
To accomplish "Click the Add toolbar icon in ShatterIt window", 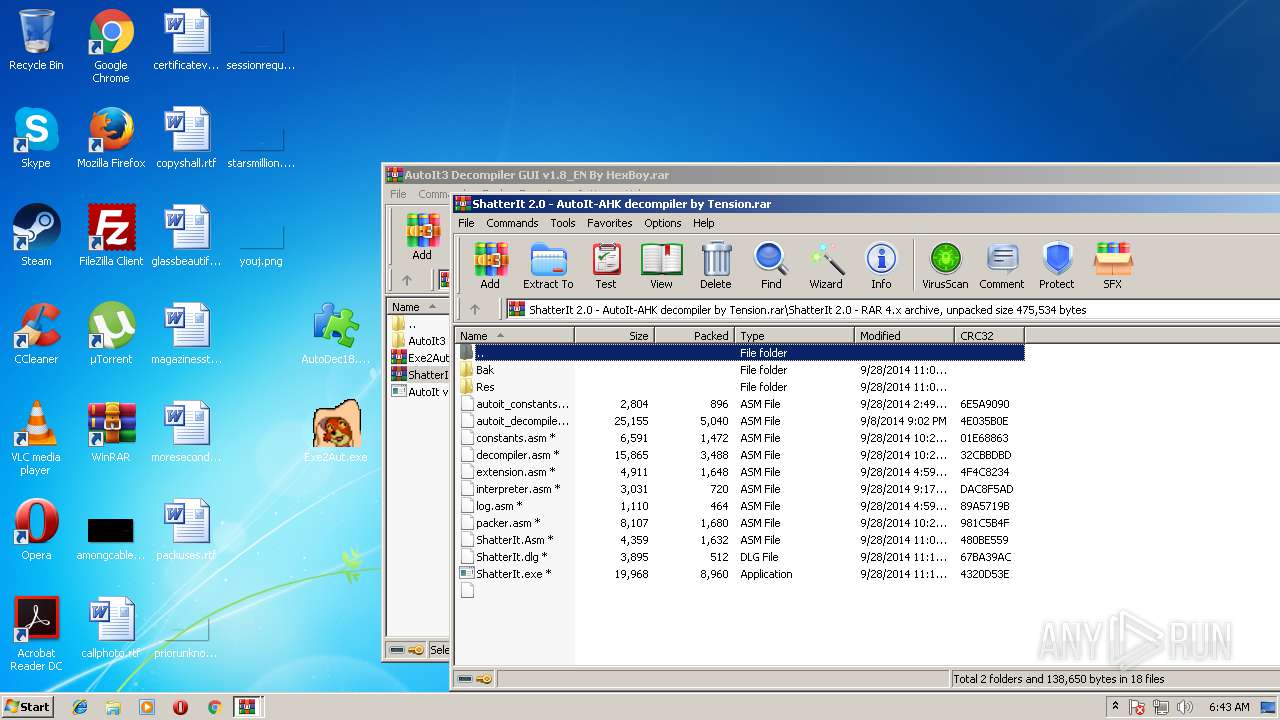I will click(x=490, y=266).
